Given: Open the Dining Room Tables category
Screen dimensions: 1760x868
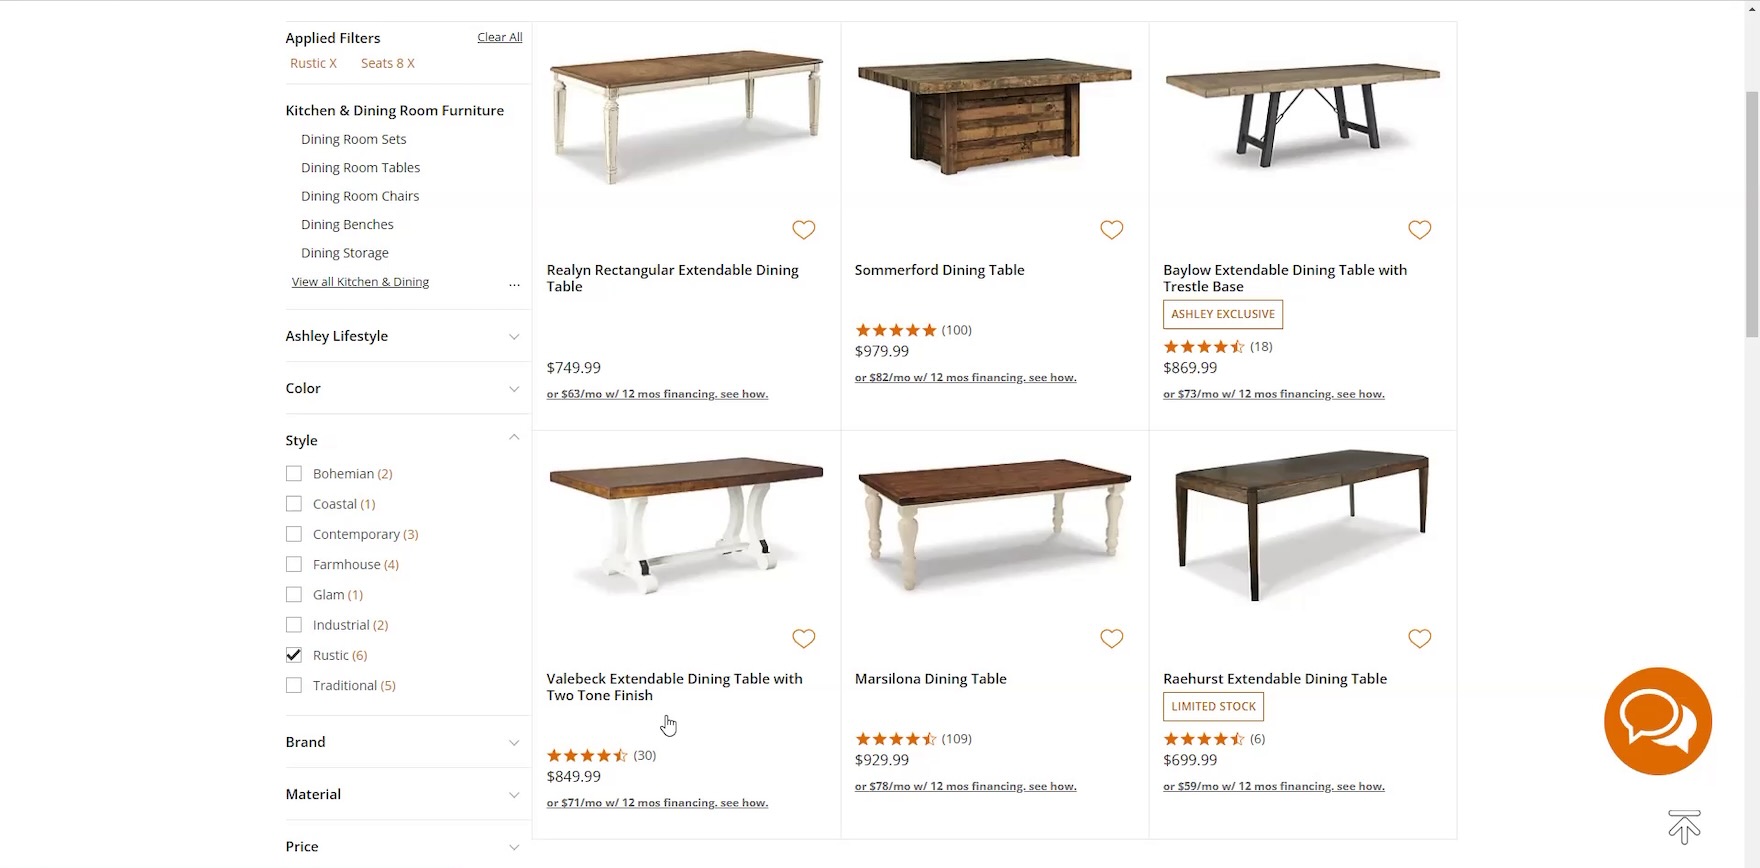Looking at the screenshot, I should 360,168.
